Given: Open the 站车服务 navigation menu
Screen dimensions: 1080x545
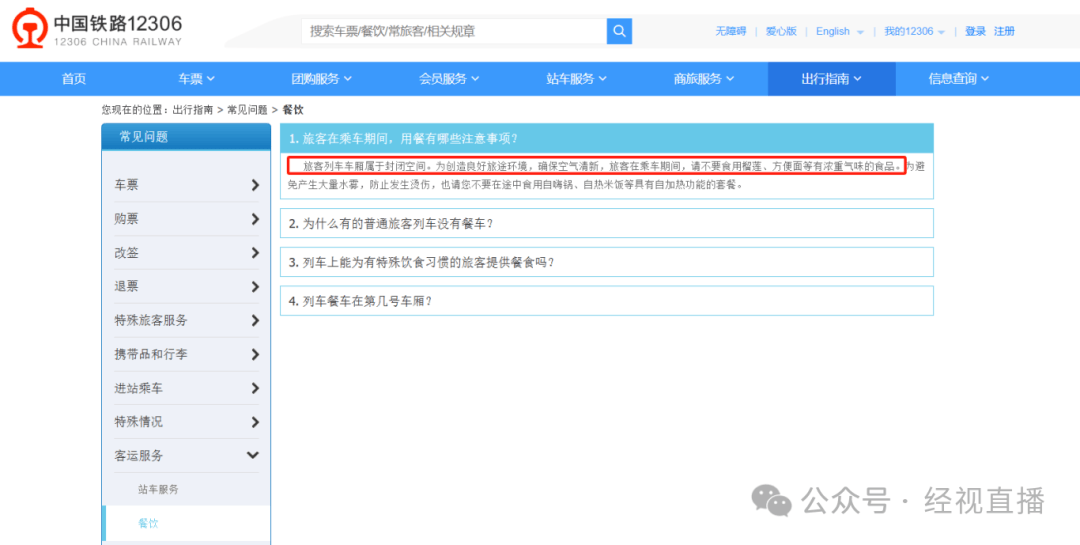Looking at the screenshot, I should coord(577,79).
